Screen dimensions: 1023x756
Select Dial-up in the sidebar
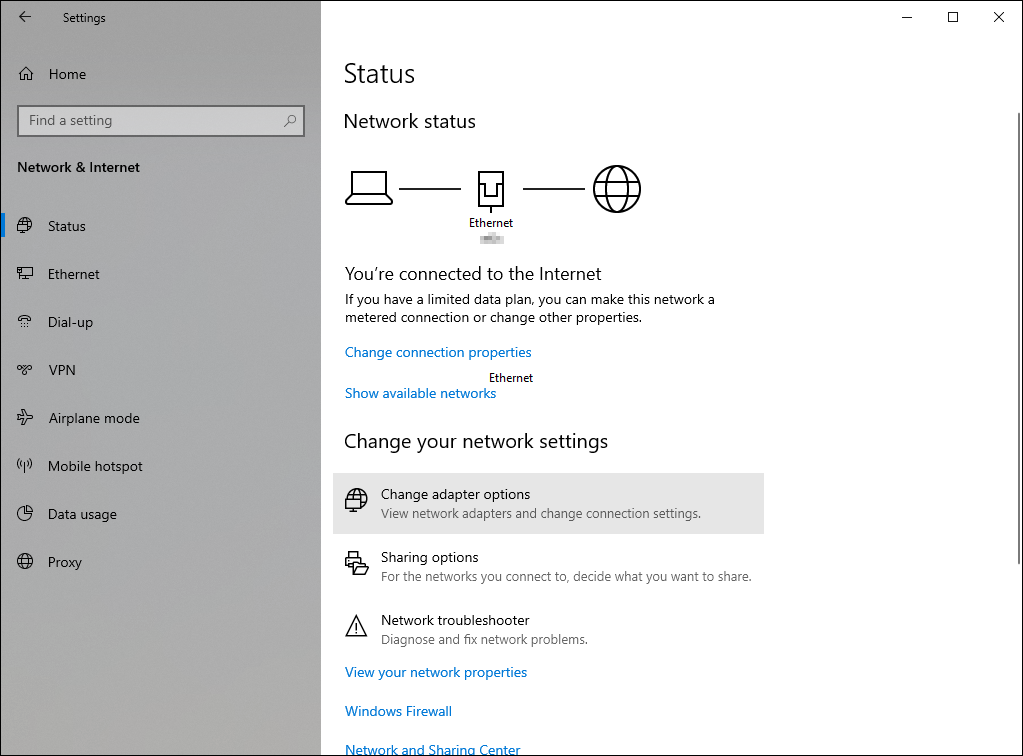point(70,322)
